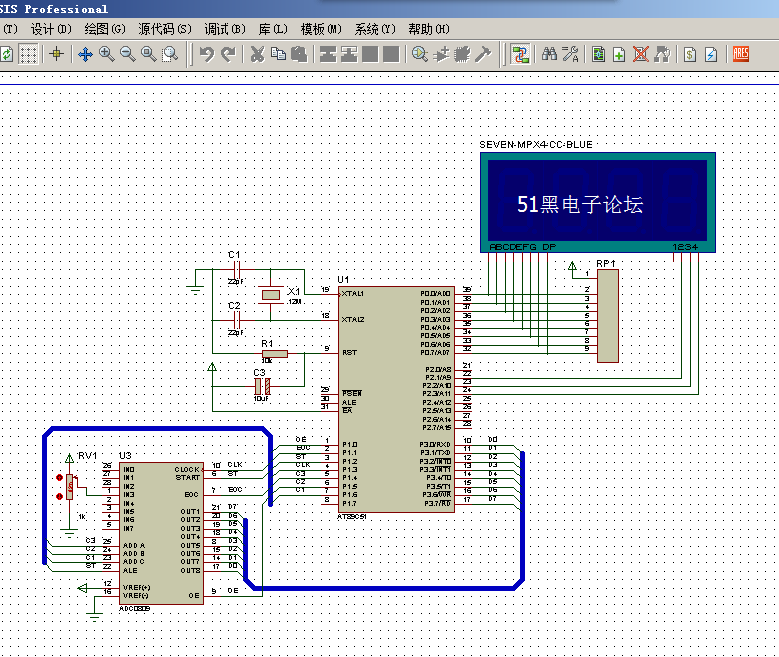
Task: Click the Block Delete icon
Action: [391, 54]
